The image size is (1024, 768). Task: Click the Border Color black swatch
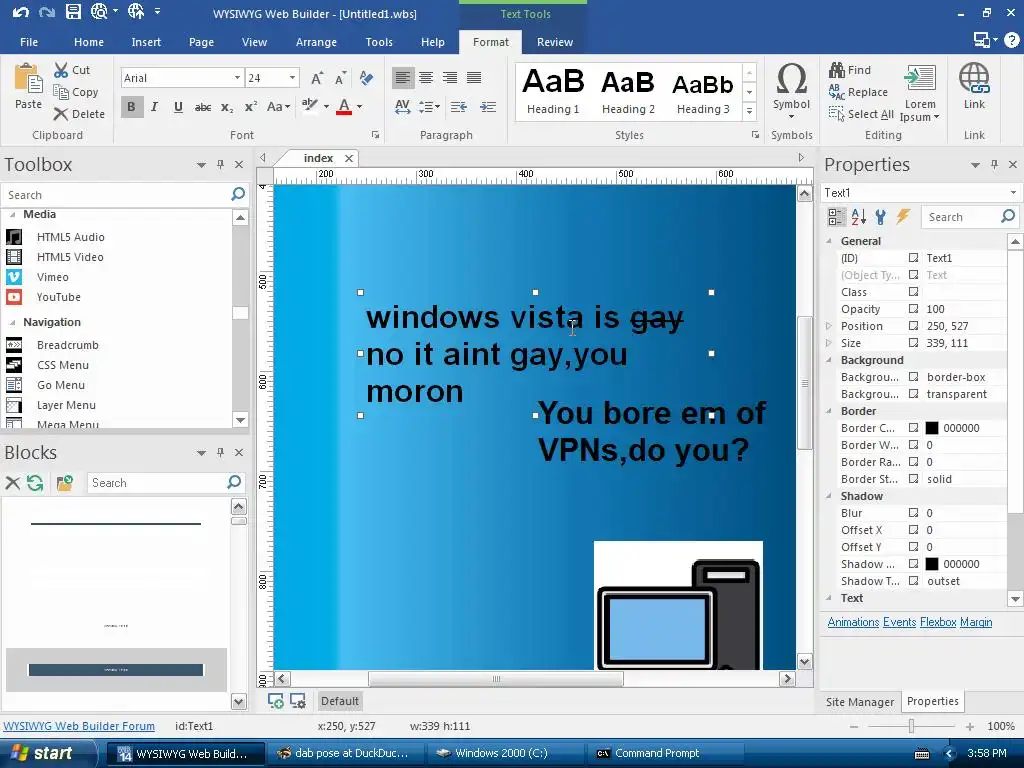click(932, 428)
